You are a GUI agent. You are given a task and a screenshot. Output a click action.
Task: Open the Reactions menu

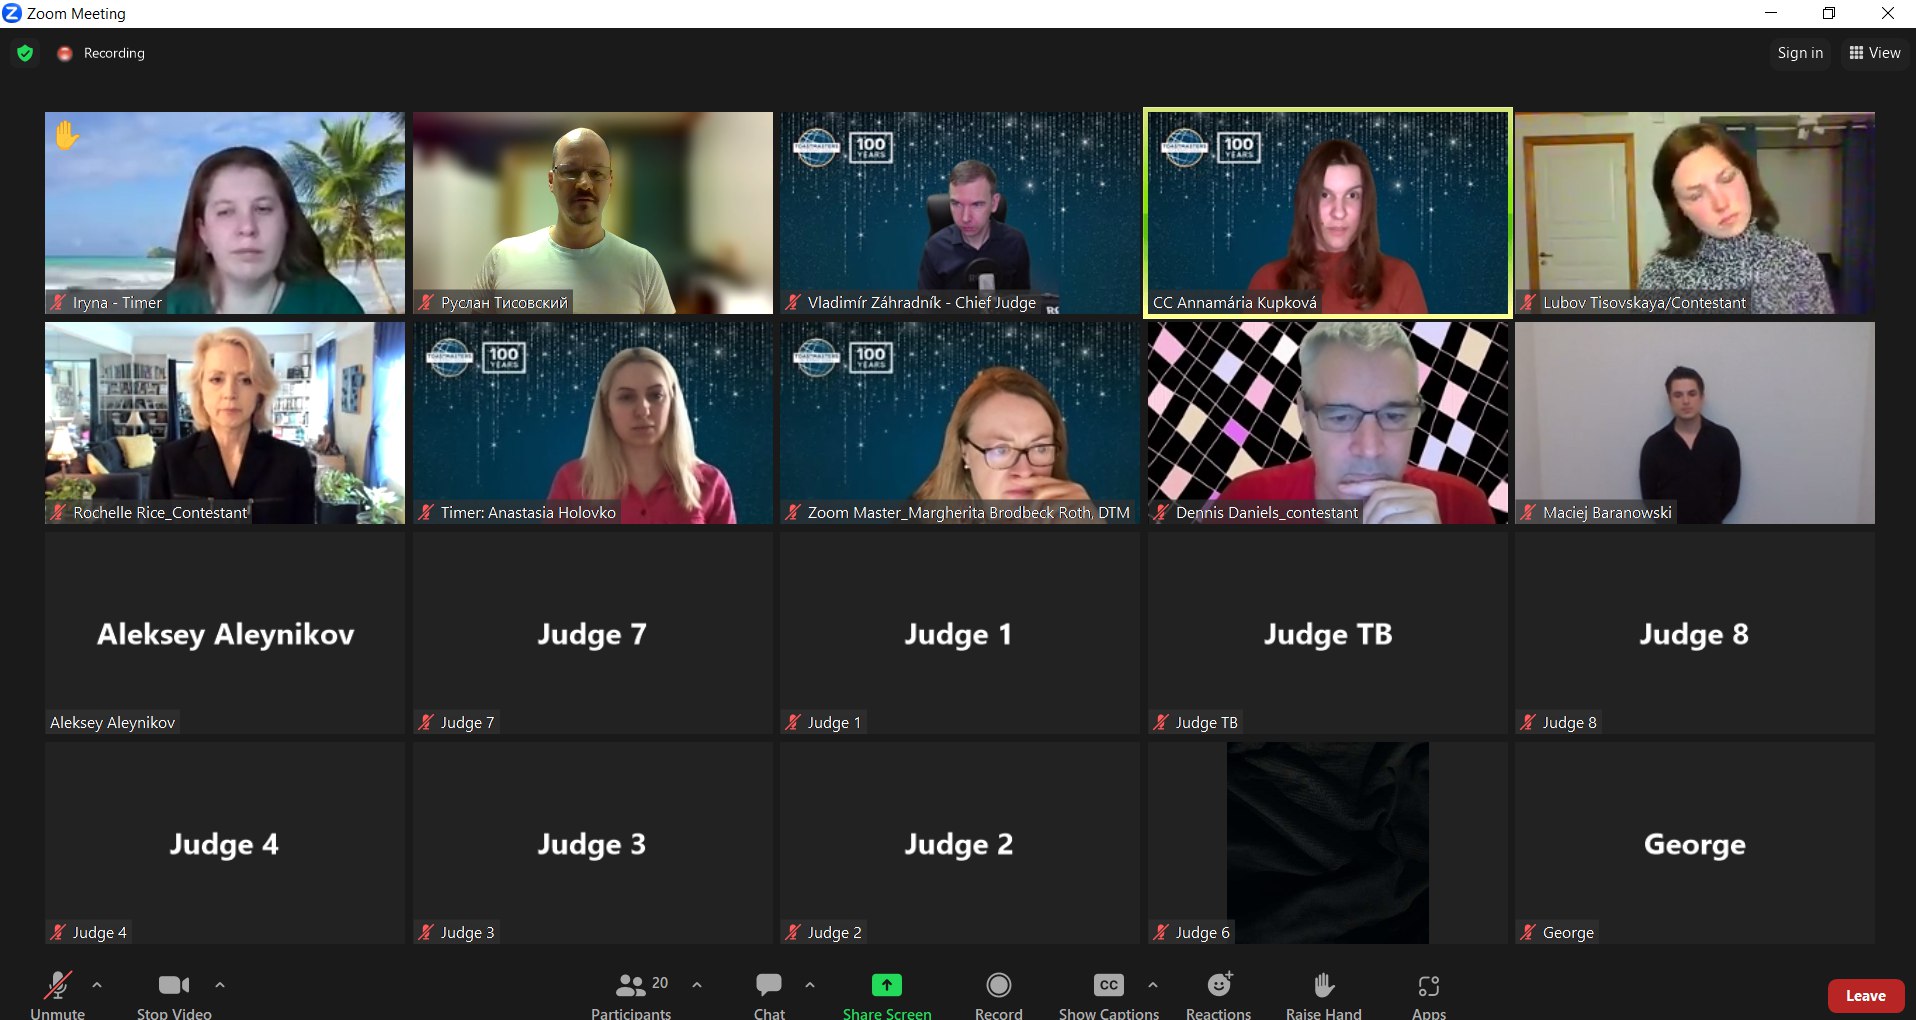tap(1218, 986)
